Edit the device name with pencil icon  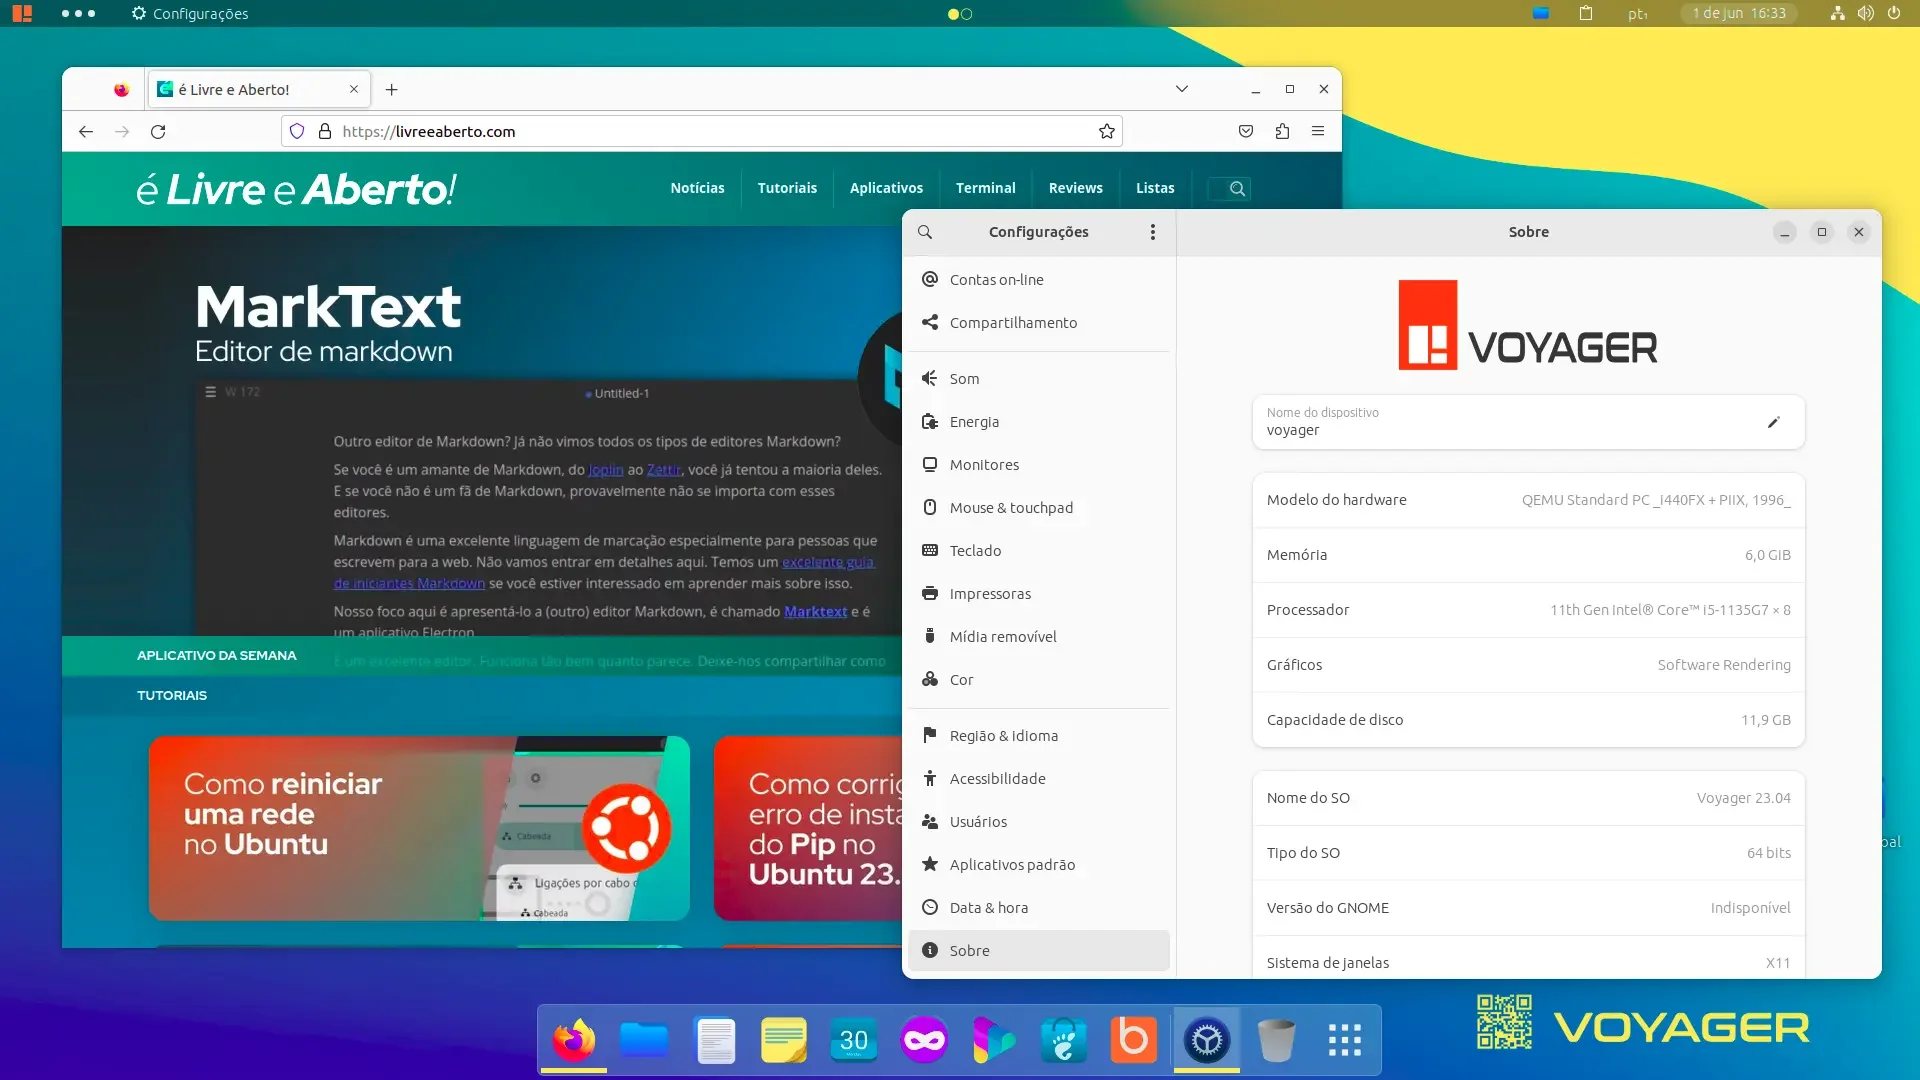(x=1774, y=422)
